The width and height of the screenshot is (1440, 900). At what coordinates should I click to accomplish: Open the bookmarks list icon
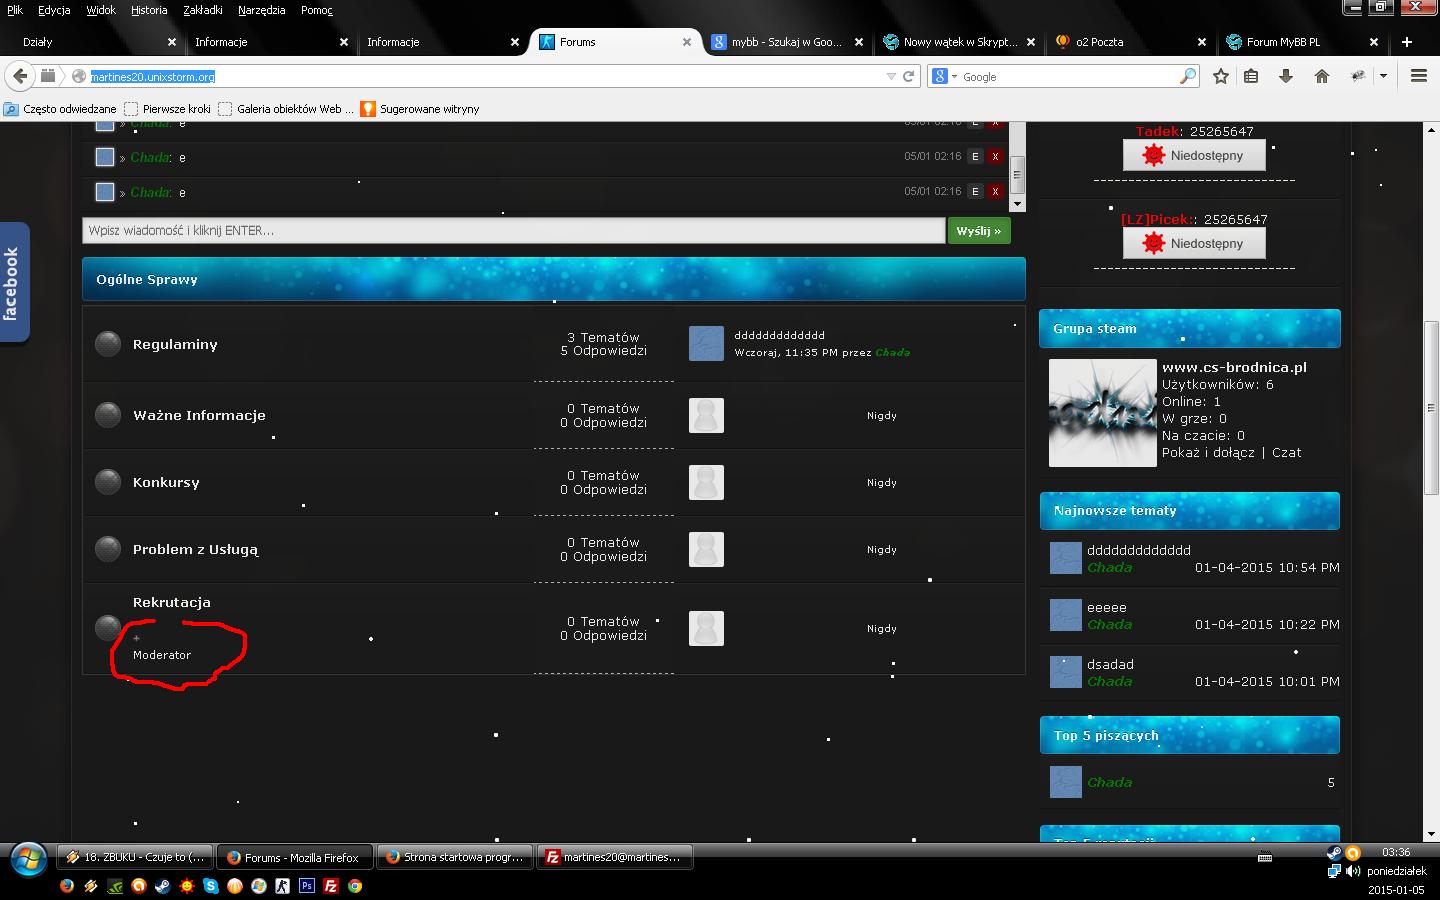click(x=1251, y=76)
